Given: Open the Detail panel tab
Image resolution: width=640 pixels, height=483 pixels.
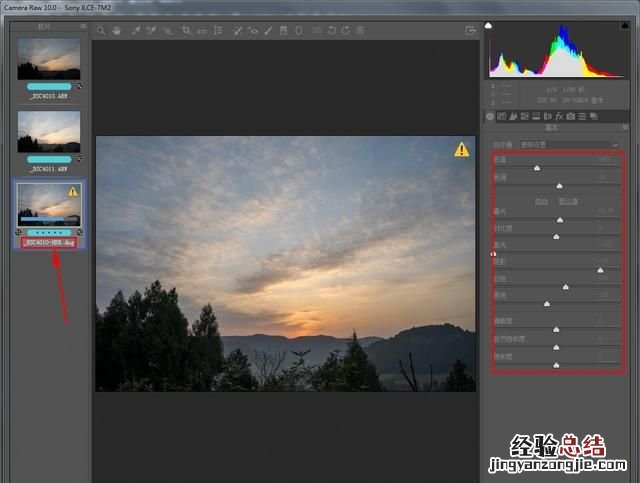Looking at the screenshot, I should click(x=513, y=117).
